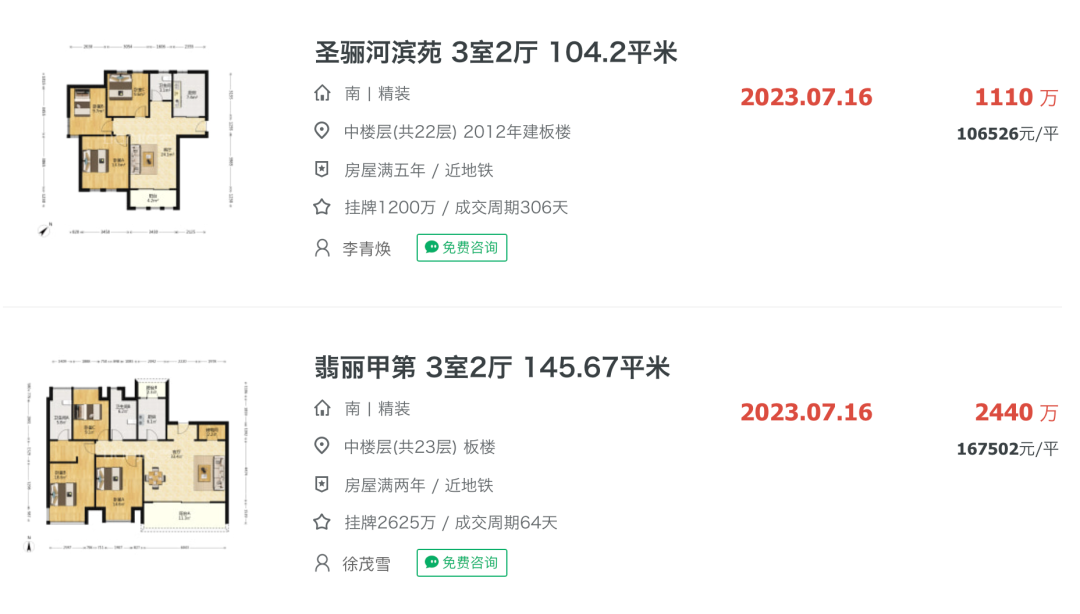Click agent name 李青焕
Viewport: 1080px width, 614px height.
pyautogui.click(x=366, y=249)
